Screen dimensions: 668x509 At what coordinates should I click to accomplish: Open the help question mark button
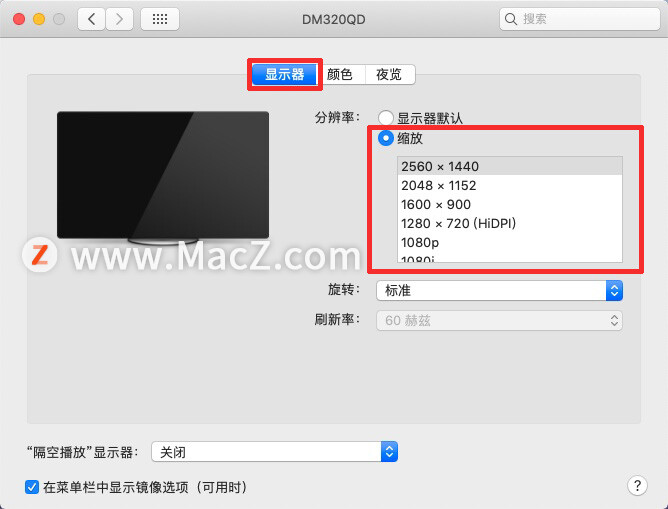click(x=637, y=485)
